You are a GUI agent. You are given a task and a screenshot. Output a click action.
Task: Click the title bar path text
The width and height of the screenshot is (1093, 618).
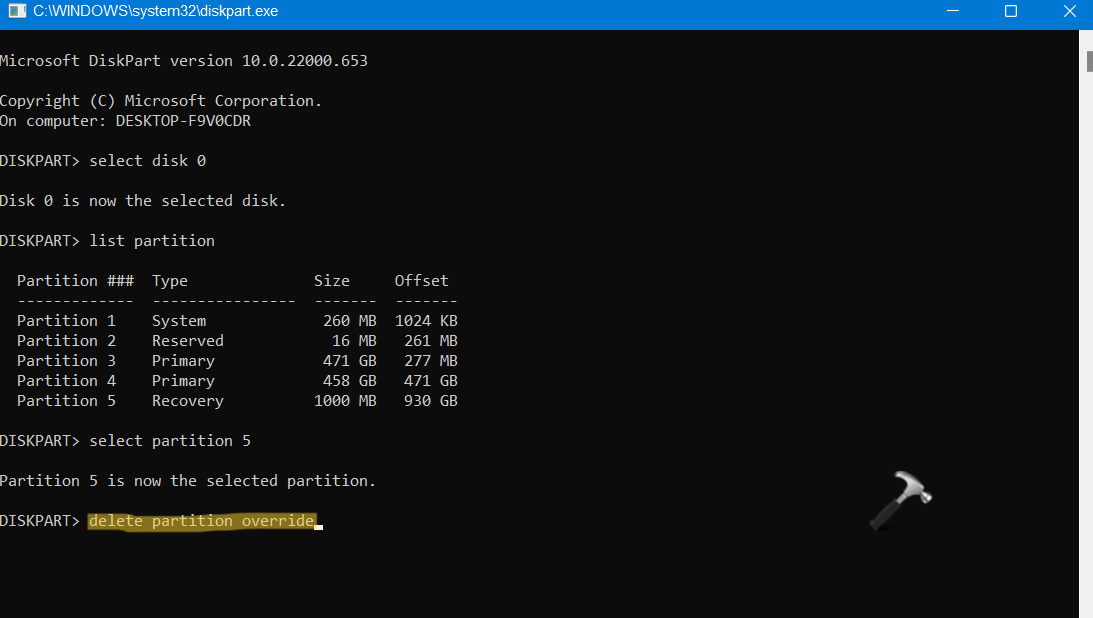coord(155,12)
